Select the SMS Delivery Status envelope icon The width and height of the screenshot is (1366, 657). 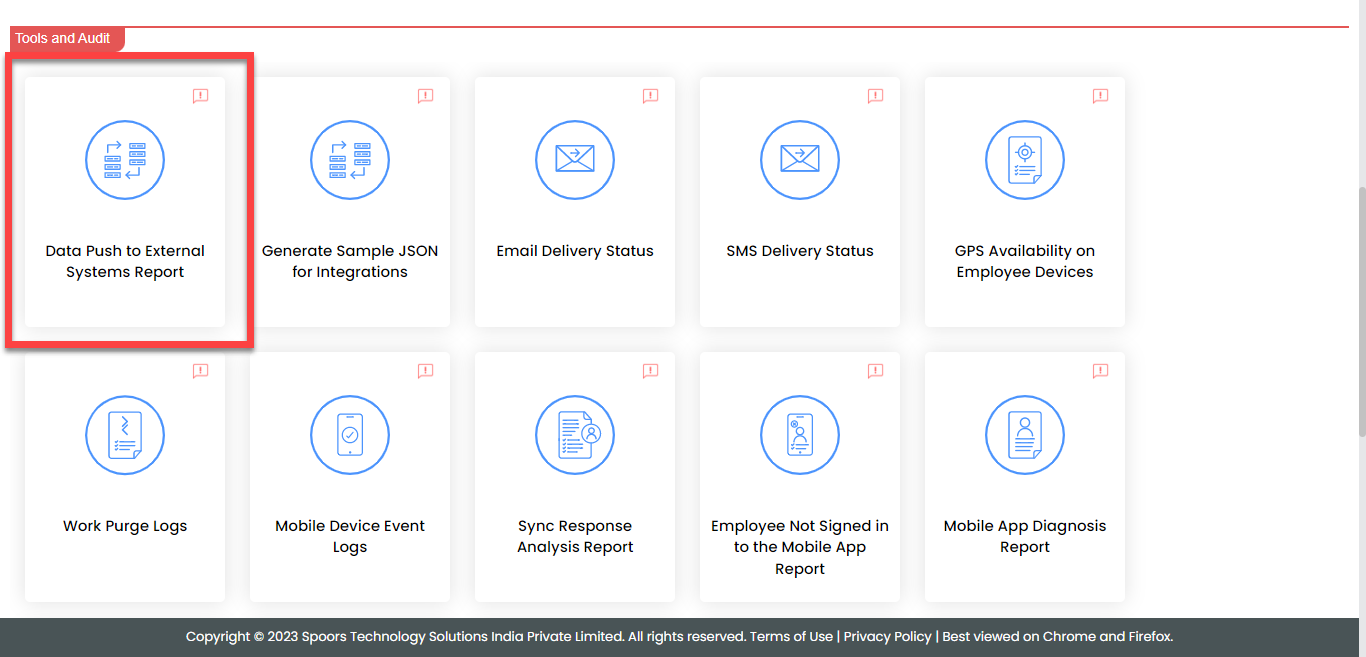click(x=800, y=160)
